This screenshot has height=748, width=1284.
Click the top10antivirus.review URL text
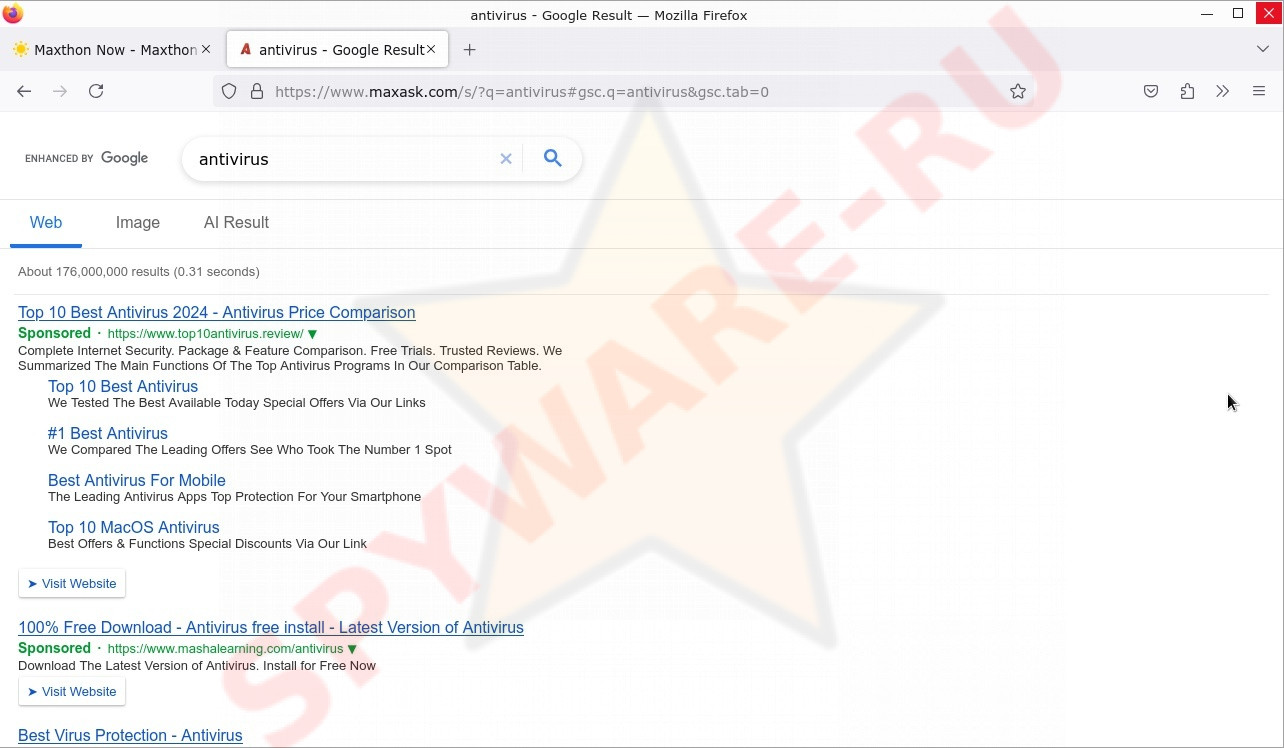click(x=205, y=334)
